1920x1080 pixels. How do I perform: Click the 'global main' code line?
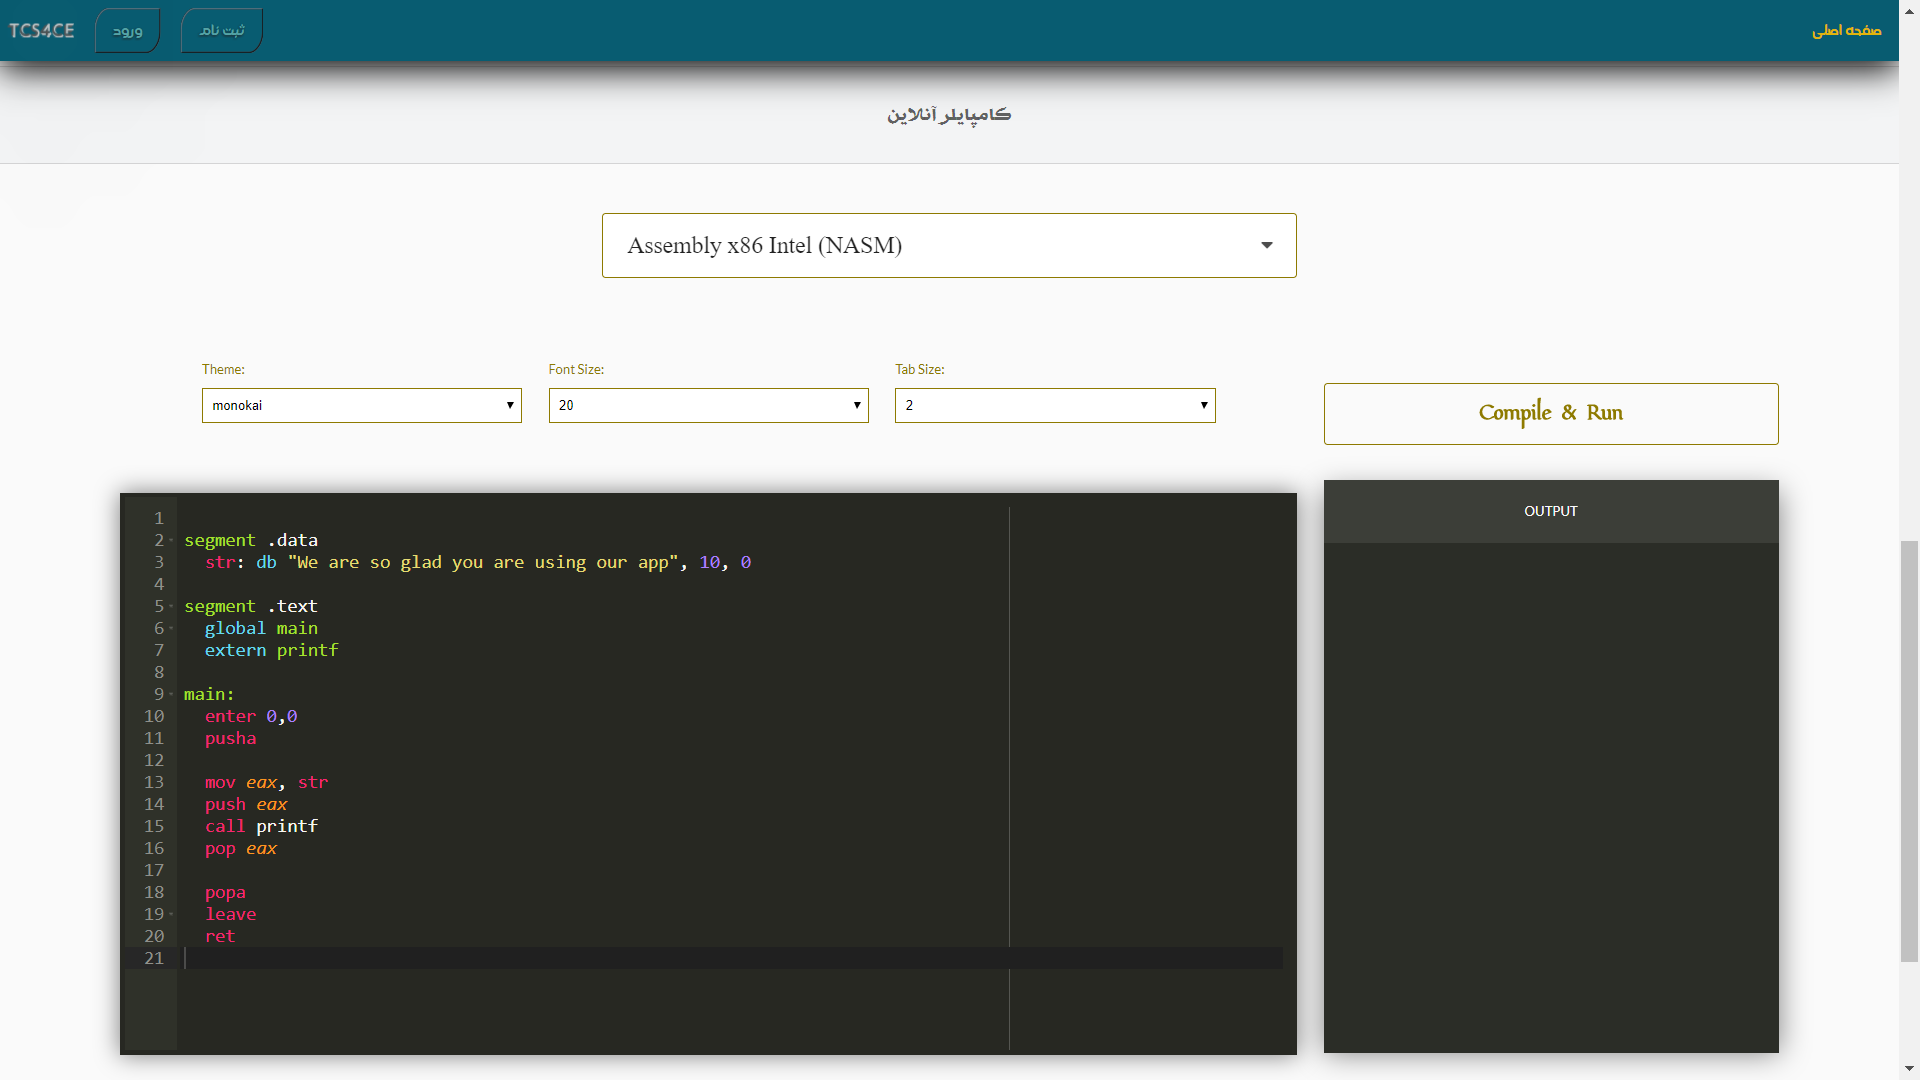261,628
